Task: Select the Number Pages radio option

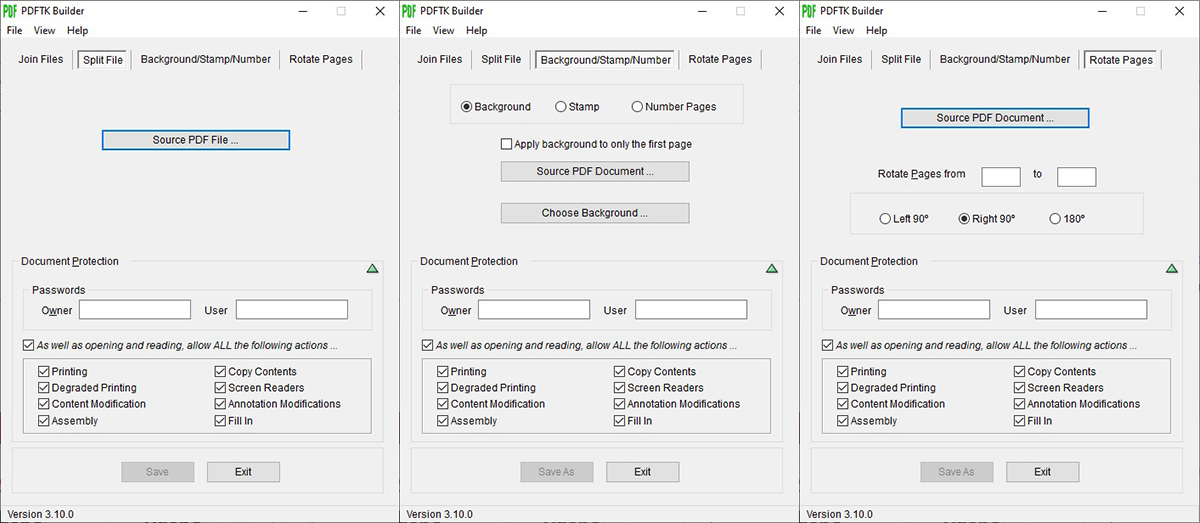Action: 673,106
